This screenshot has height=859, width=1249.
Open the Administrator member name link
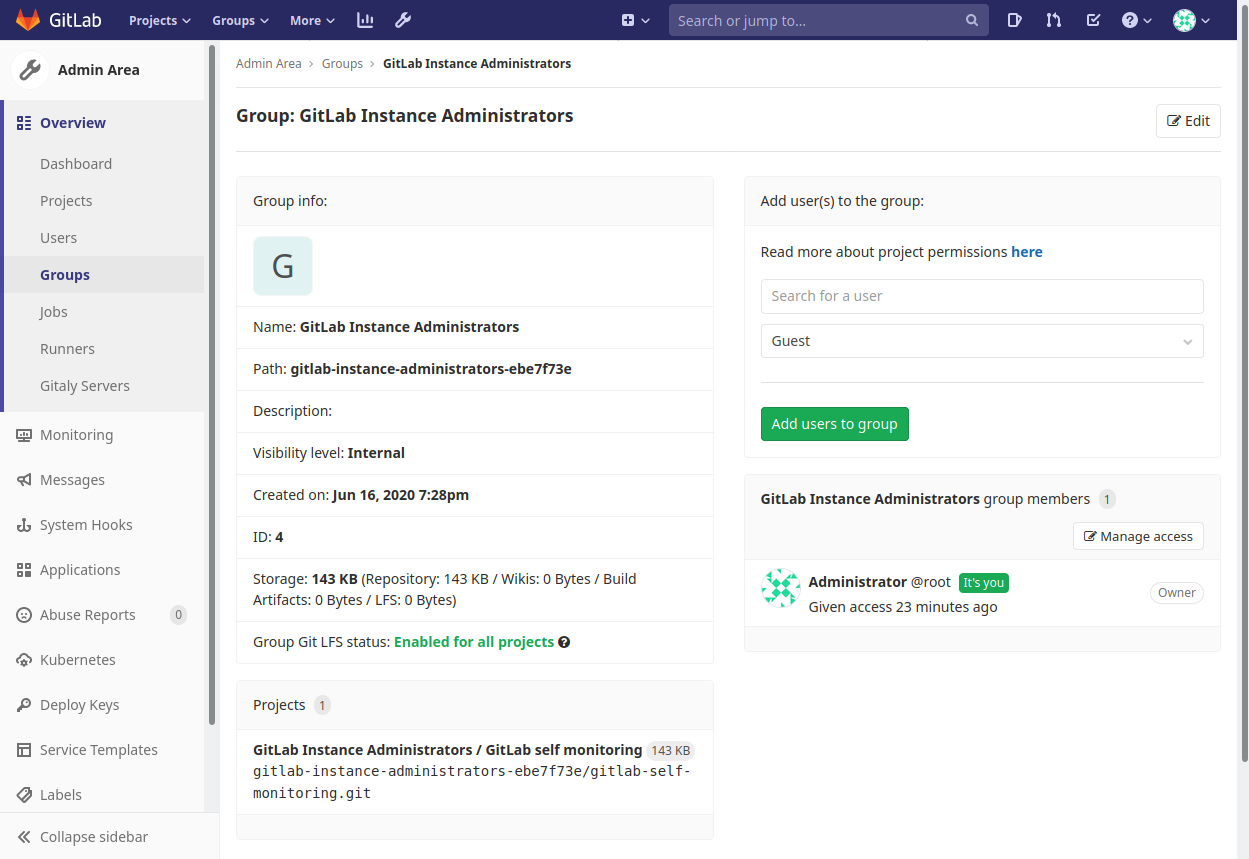858,582
